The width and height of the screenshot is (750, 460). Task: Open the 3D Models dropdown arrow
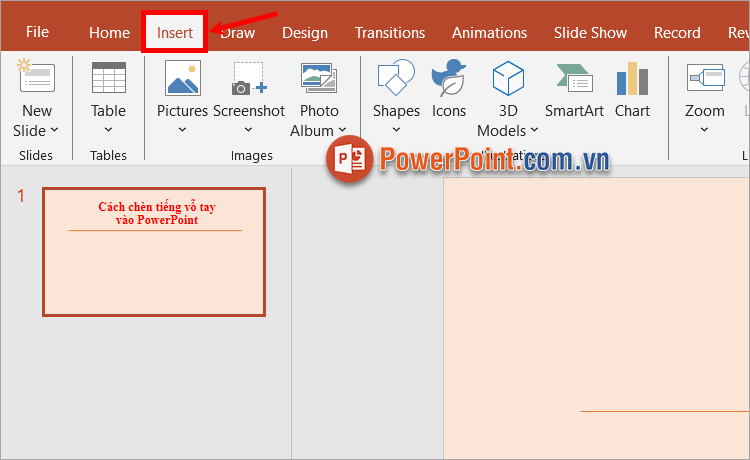(534, 130)
